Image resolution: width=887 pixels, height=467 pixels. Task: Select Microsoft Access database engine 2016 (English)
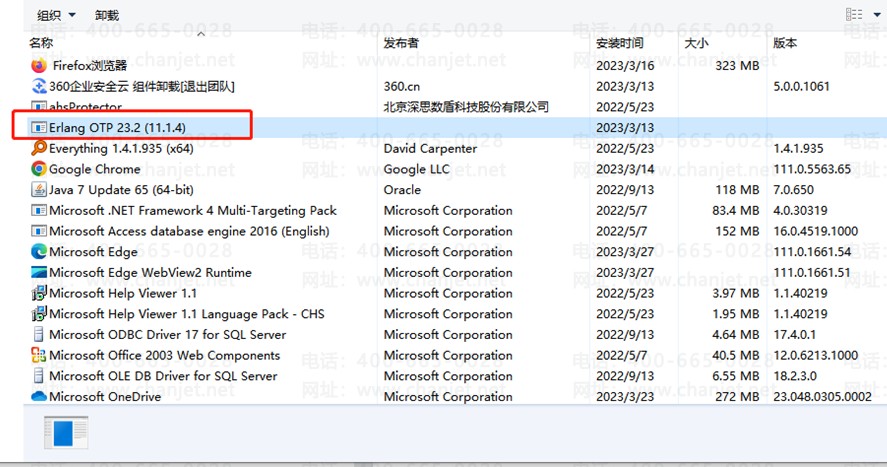190,231
